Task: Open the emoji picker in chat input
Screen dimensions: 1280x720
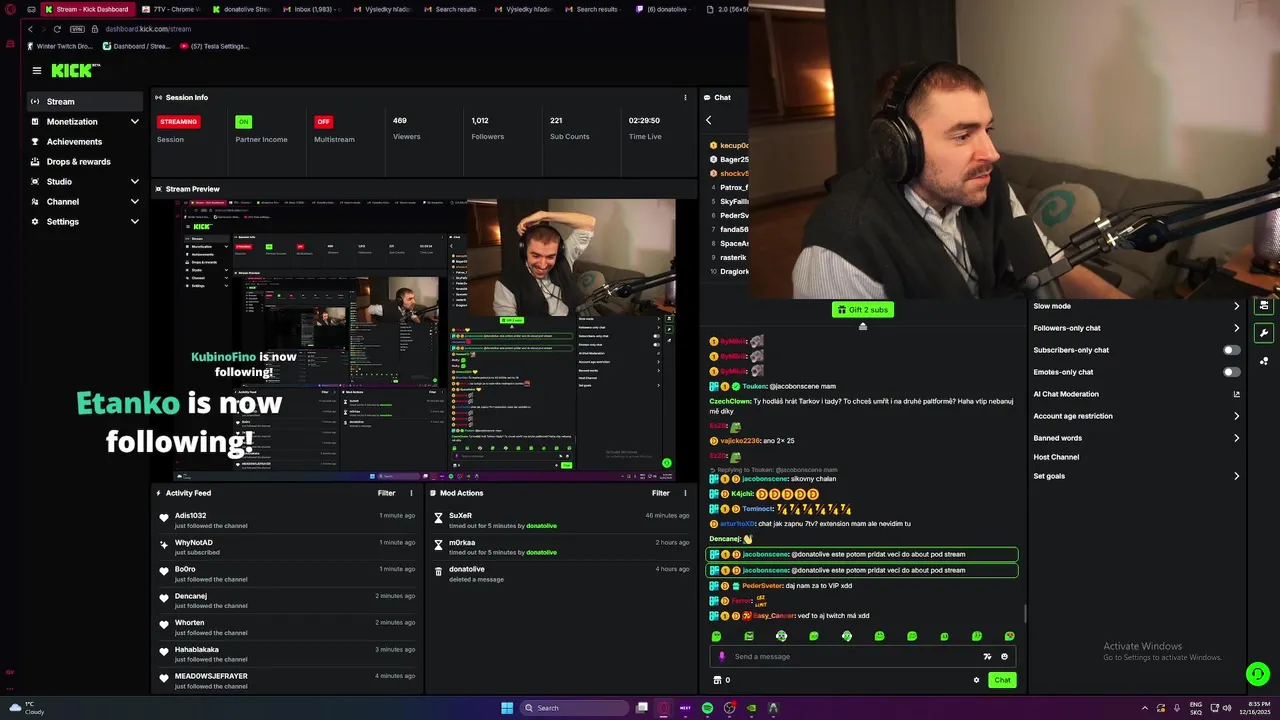Action: (1005, 657)
